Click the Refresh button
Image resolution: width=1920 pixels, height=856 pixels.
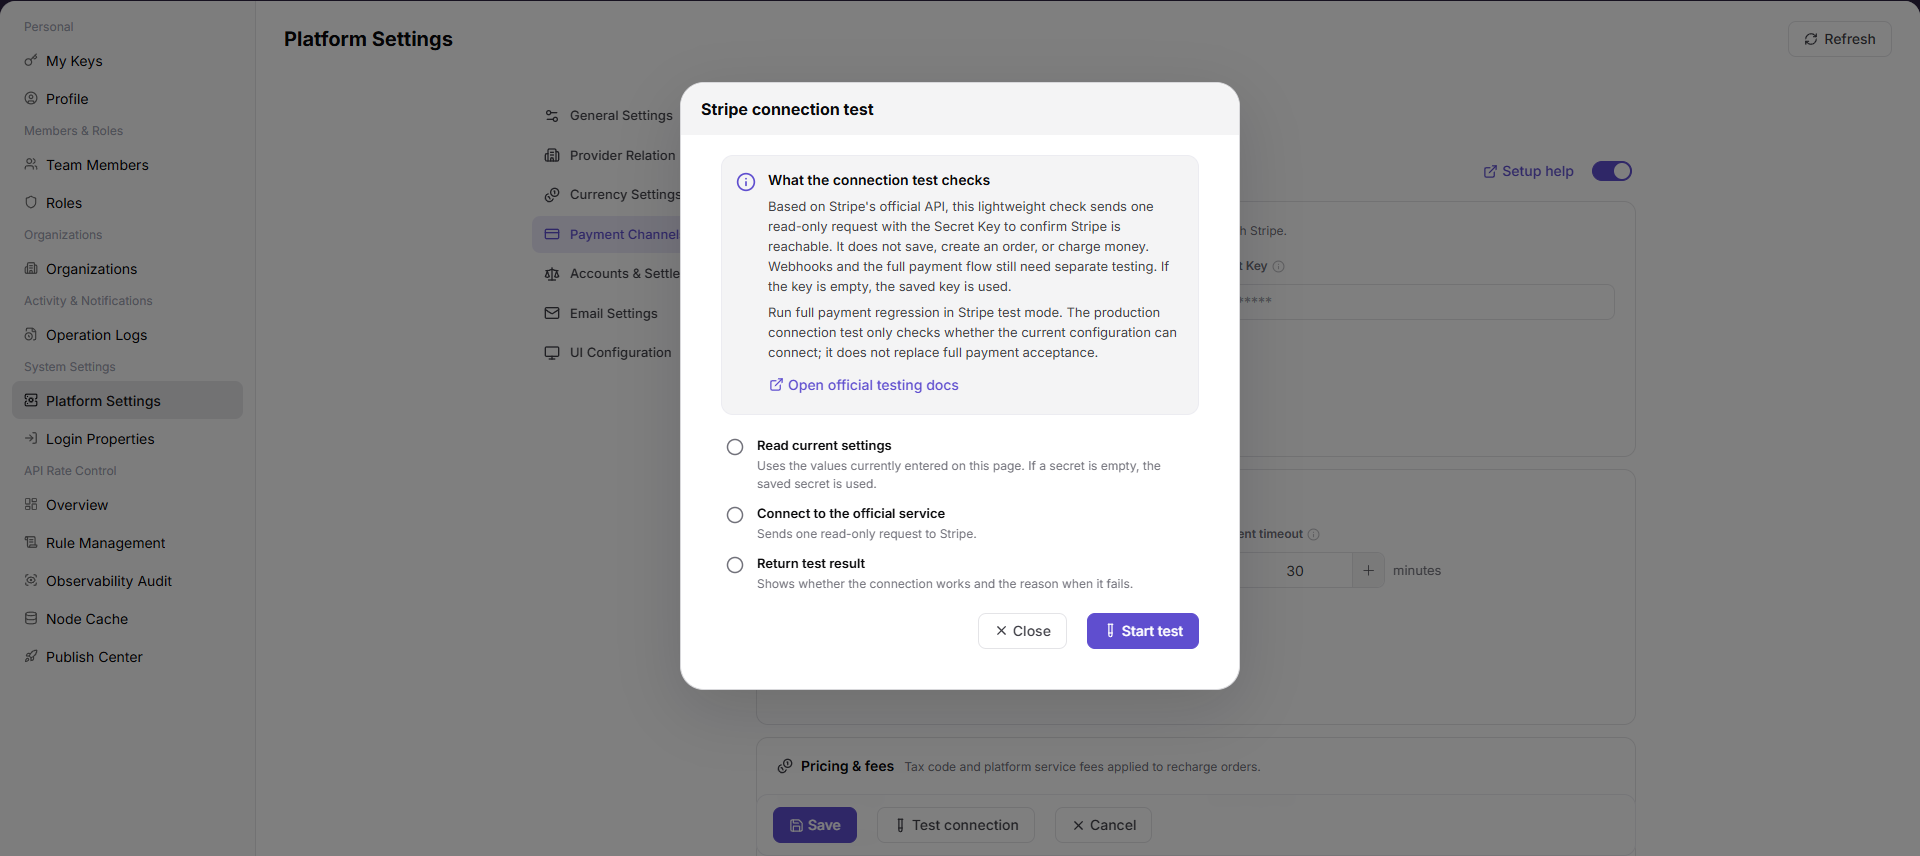tap(1839, 39)
